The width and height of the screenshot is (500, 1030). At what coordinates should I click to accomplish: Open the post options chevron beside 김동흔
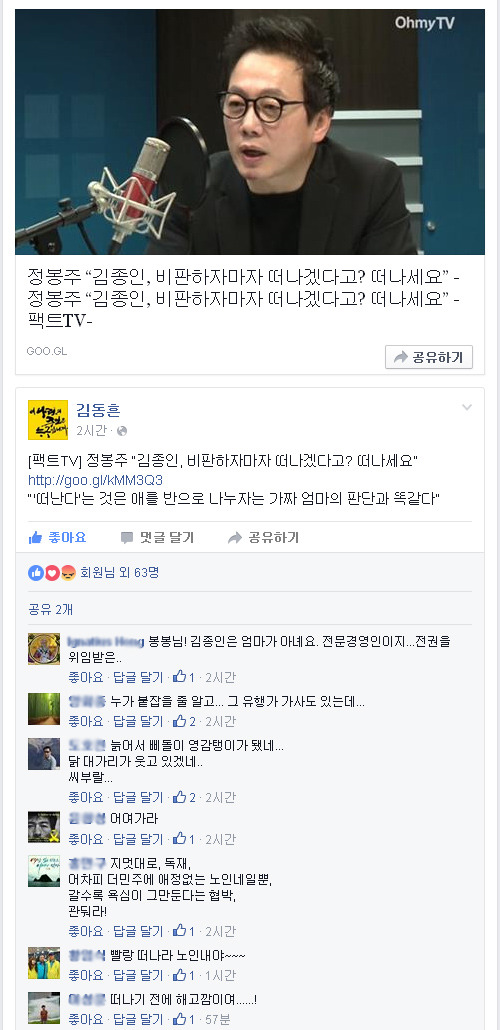click(467, 407)
